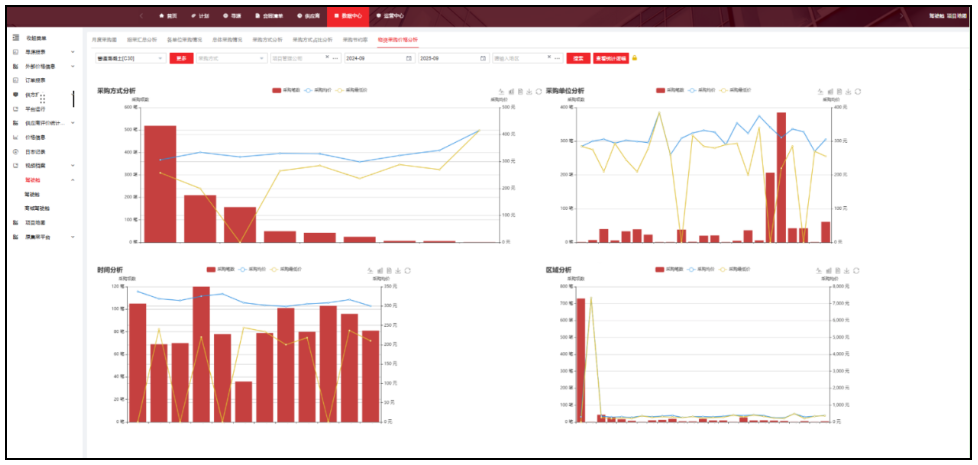
Task: Toggle blue 采购均价 legend in 采购单位分析
Action: click(x=702, y=90)
